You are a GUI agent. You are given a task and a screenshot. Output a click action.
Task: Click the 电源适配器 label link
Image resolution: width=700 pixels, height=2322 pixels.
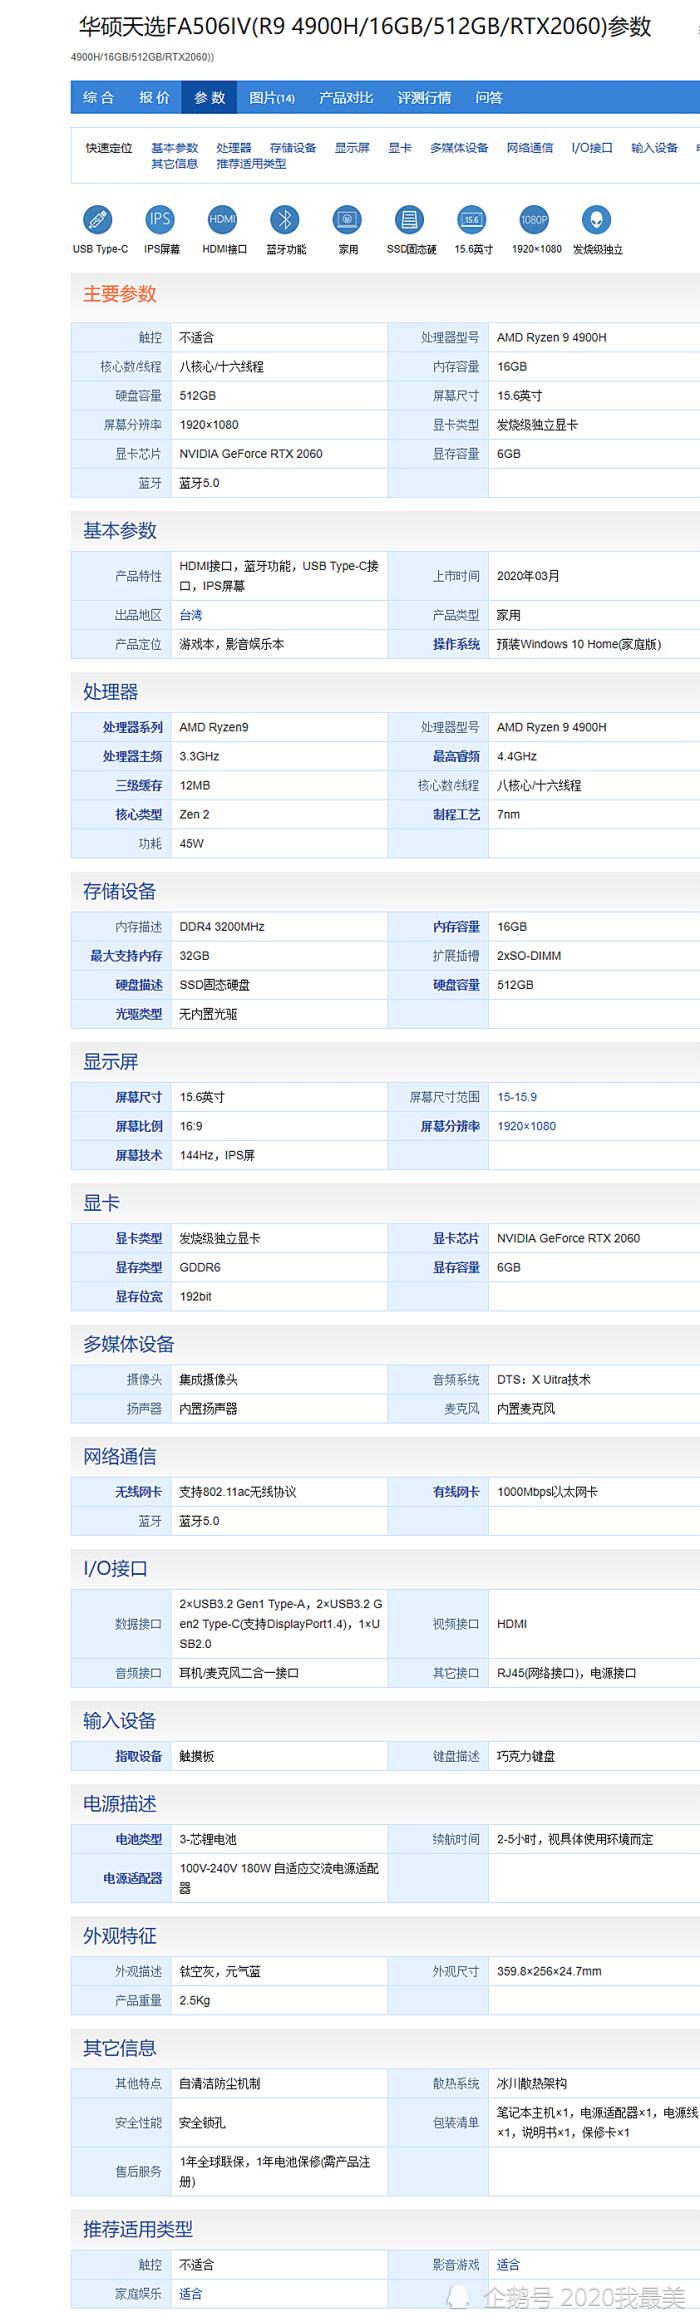[x=132, y=1878]
